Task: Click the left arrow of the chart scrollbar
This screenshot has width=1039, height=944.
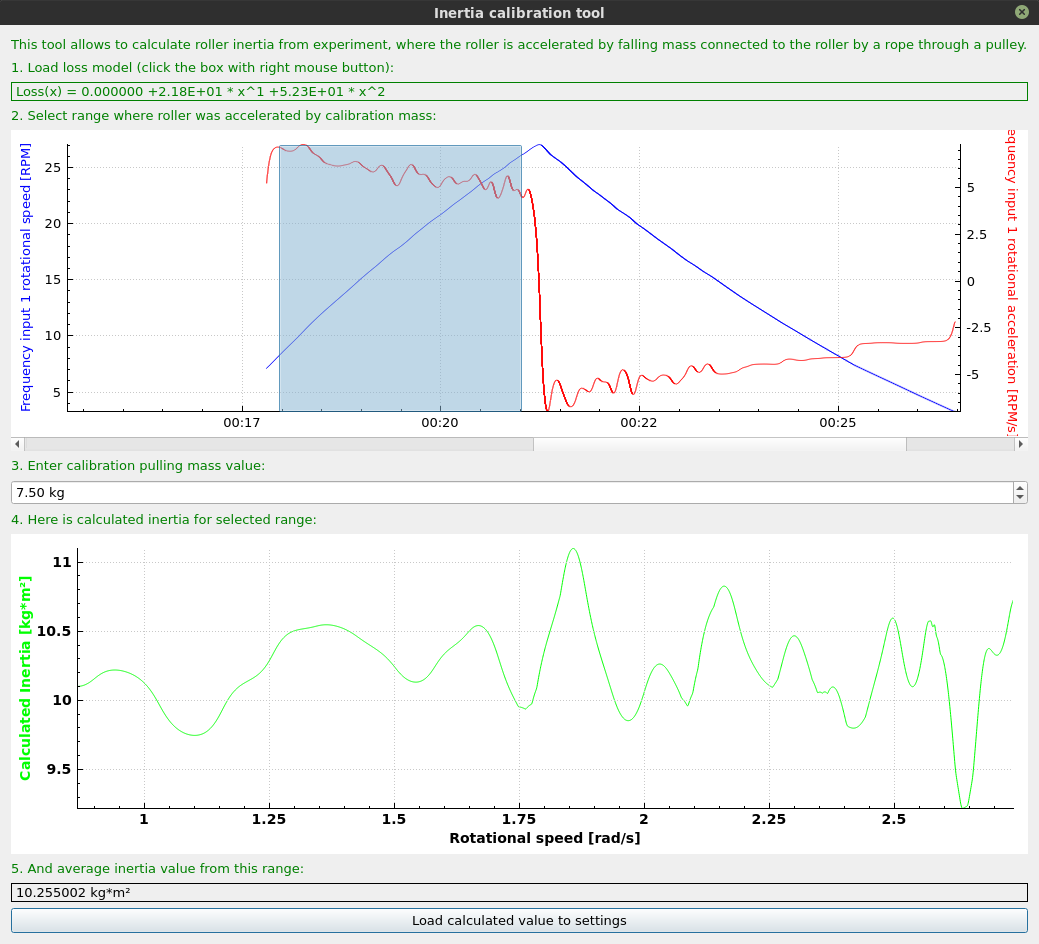Action: 16,443
